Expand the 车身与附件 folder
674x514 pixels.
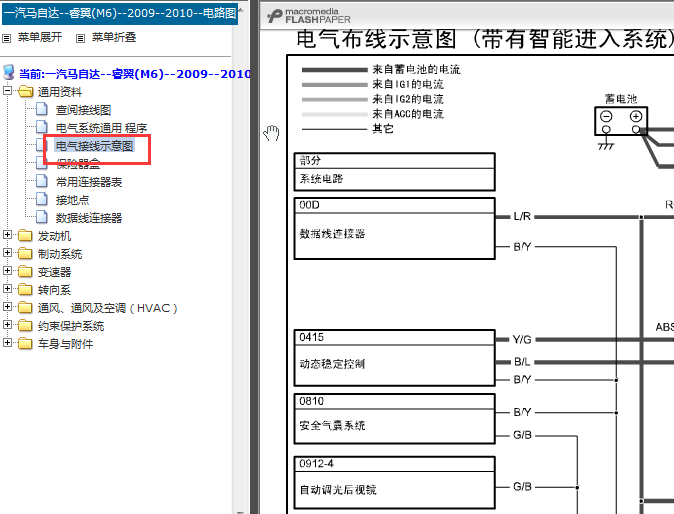point(7,343)
